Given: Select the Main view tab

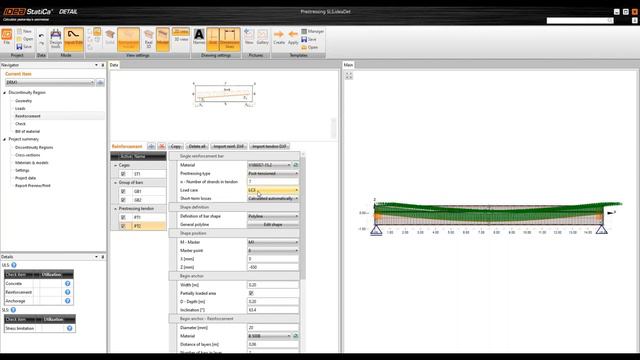Looking at the screenshot, I should pyautogui.click(x=348, y=65).
